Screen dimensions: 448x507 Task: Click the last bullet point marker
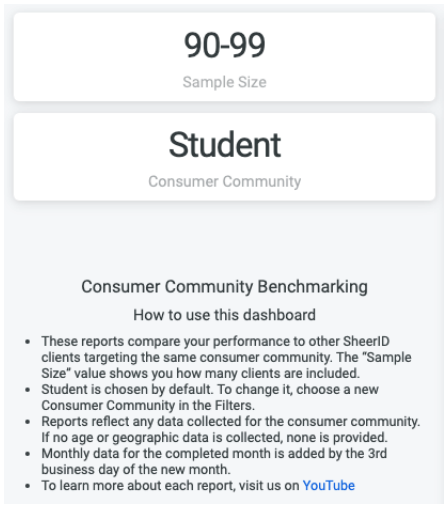(28, 486)
